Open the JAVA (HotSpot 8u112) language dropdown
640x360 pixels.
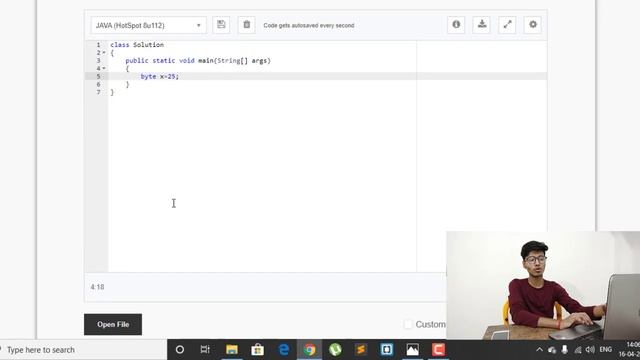pos(149,25)
